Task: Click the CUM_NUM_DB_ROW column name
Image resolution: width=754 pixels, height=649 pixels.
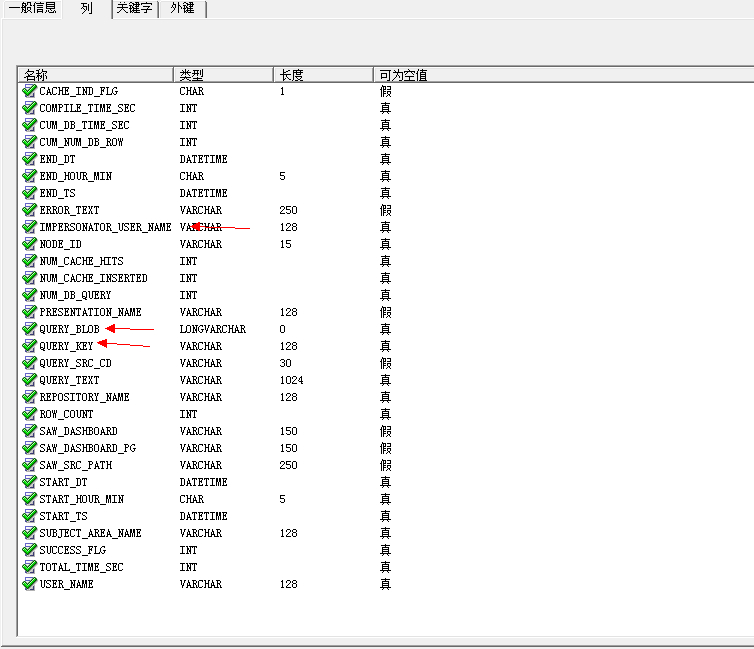Action: (81, 142)
